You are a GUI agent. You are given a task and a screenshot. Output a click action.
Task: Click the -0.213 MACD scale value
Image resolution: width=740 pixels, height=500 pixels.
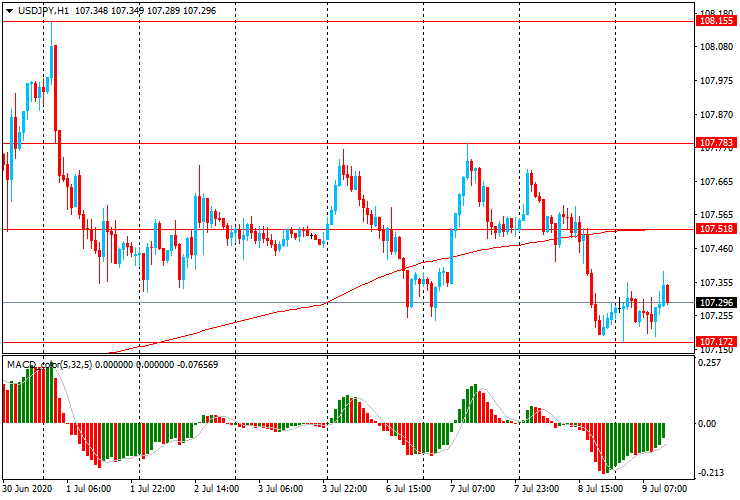[711, 473]
